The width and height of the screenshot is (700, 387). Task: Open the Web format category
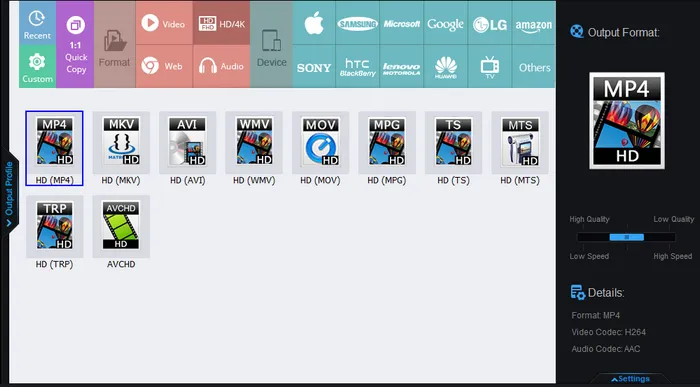click(x=164, y=66)
